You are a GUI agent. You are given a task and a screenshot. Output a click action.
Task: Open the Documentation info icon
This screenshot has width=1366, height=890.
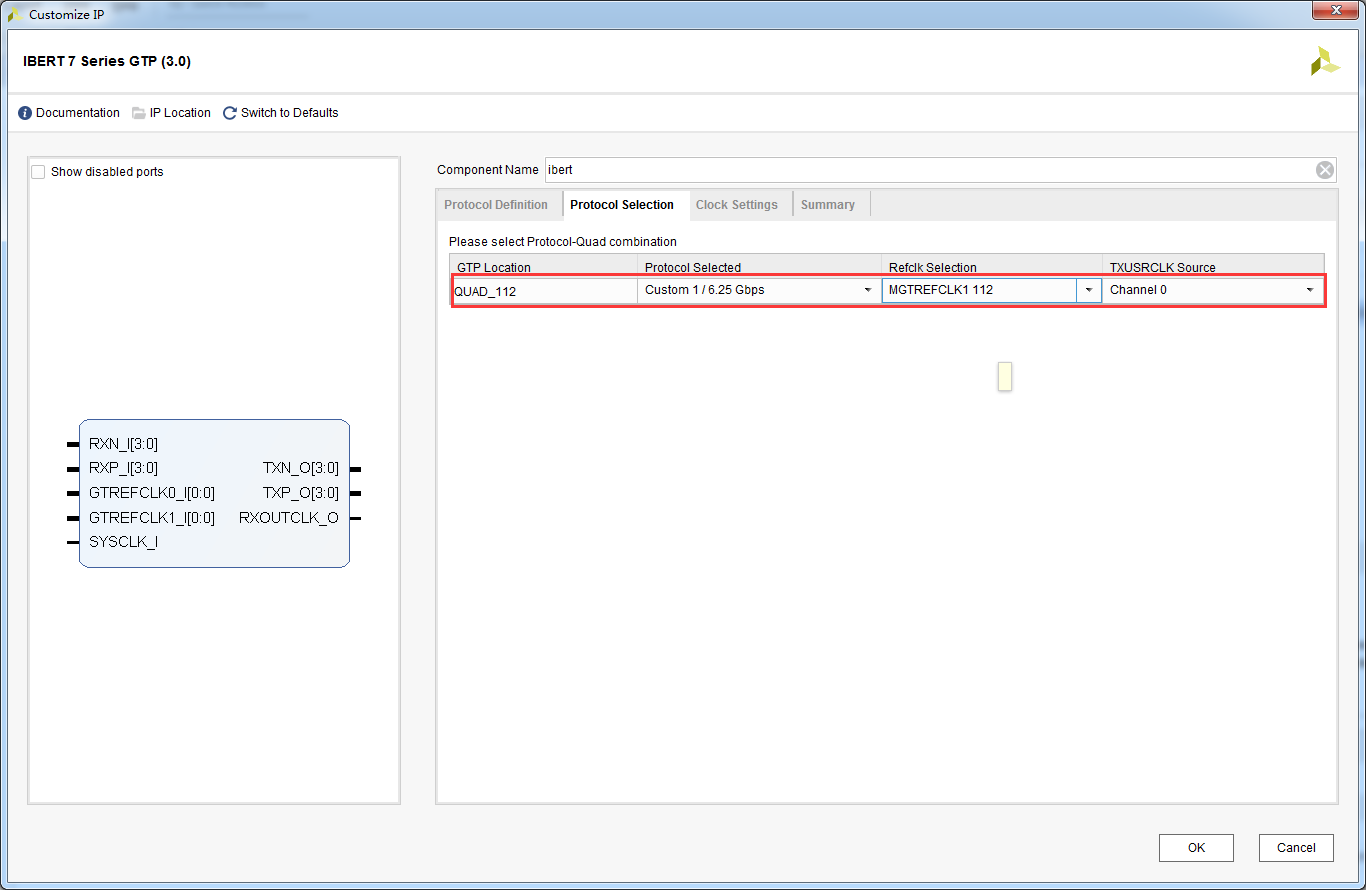click(25, 113)
